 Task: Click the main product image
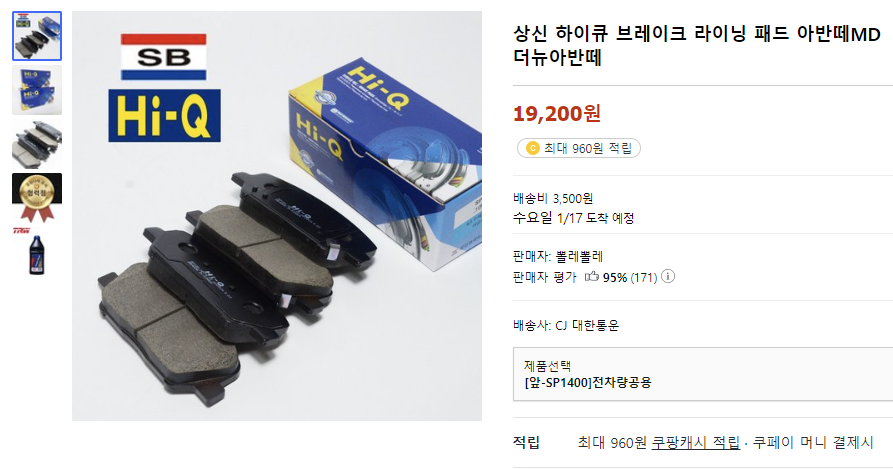[x=277, y=216]
